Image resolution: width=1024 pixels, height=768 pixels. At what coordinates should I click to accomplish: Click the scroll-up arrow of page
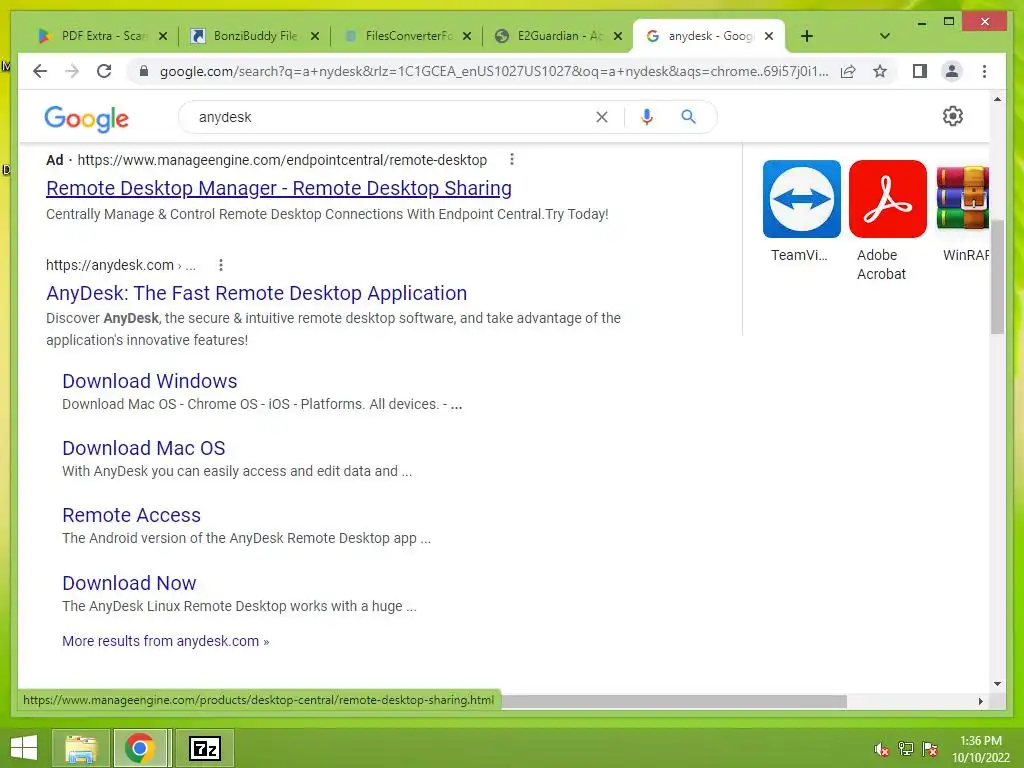pyautogui.click(x=997, y=99)
